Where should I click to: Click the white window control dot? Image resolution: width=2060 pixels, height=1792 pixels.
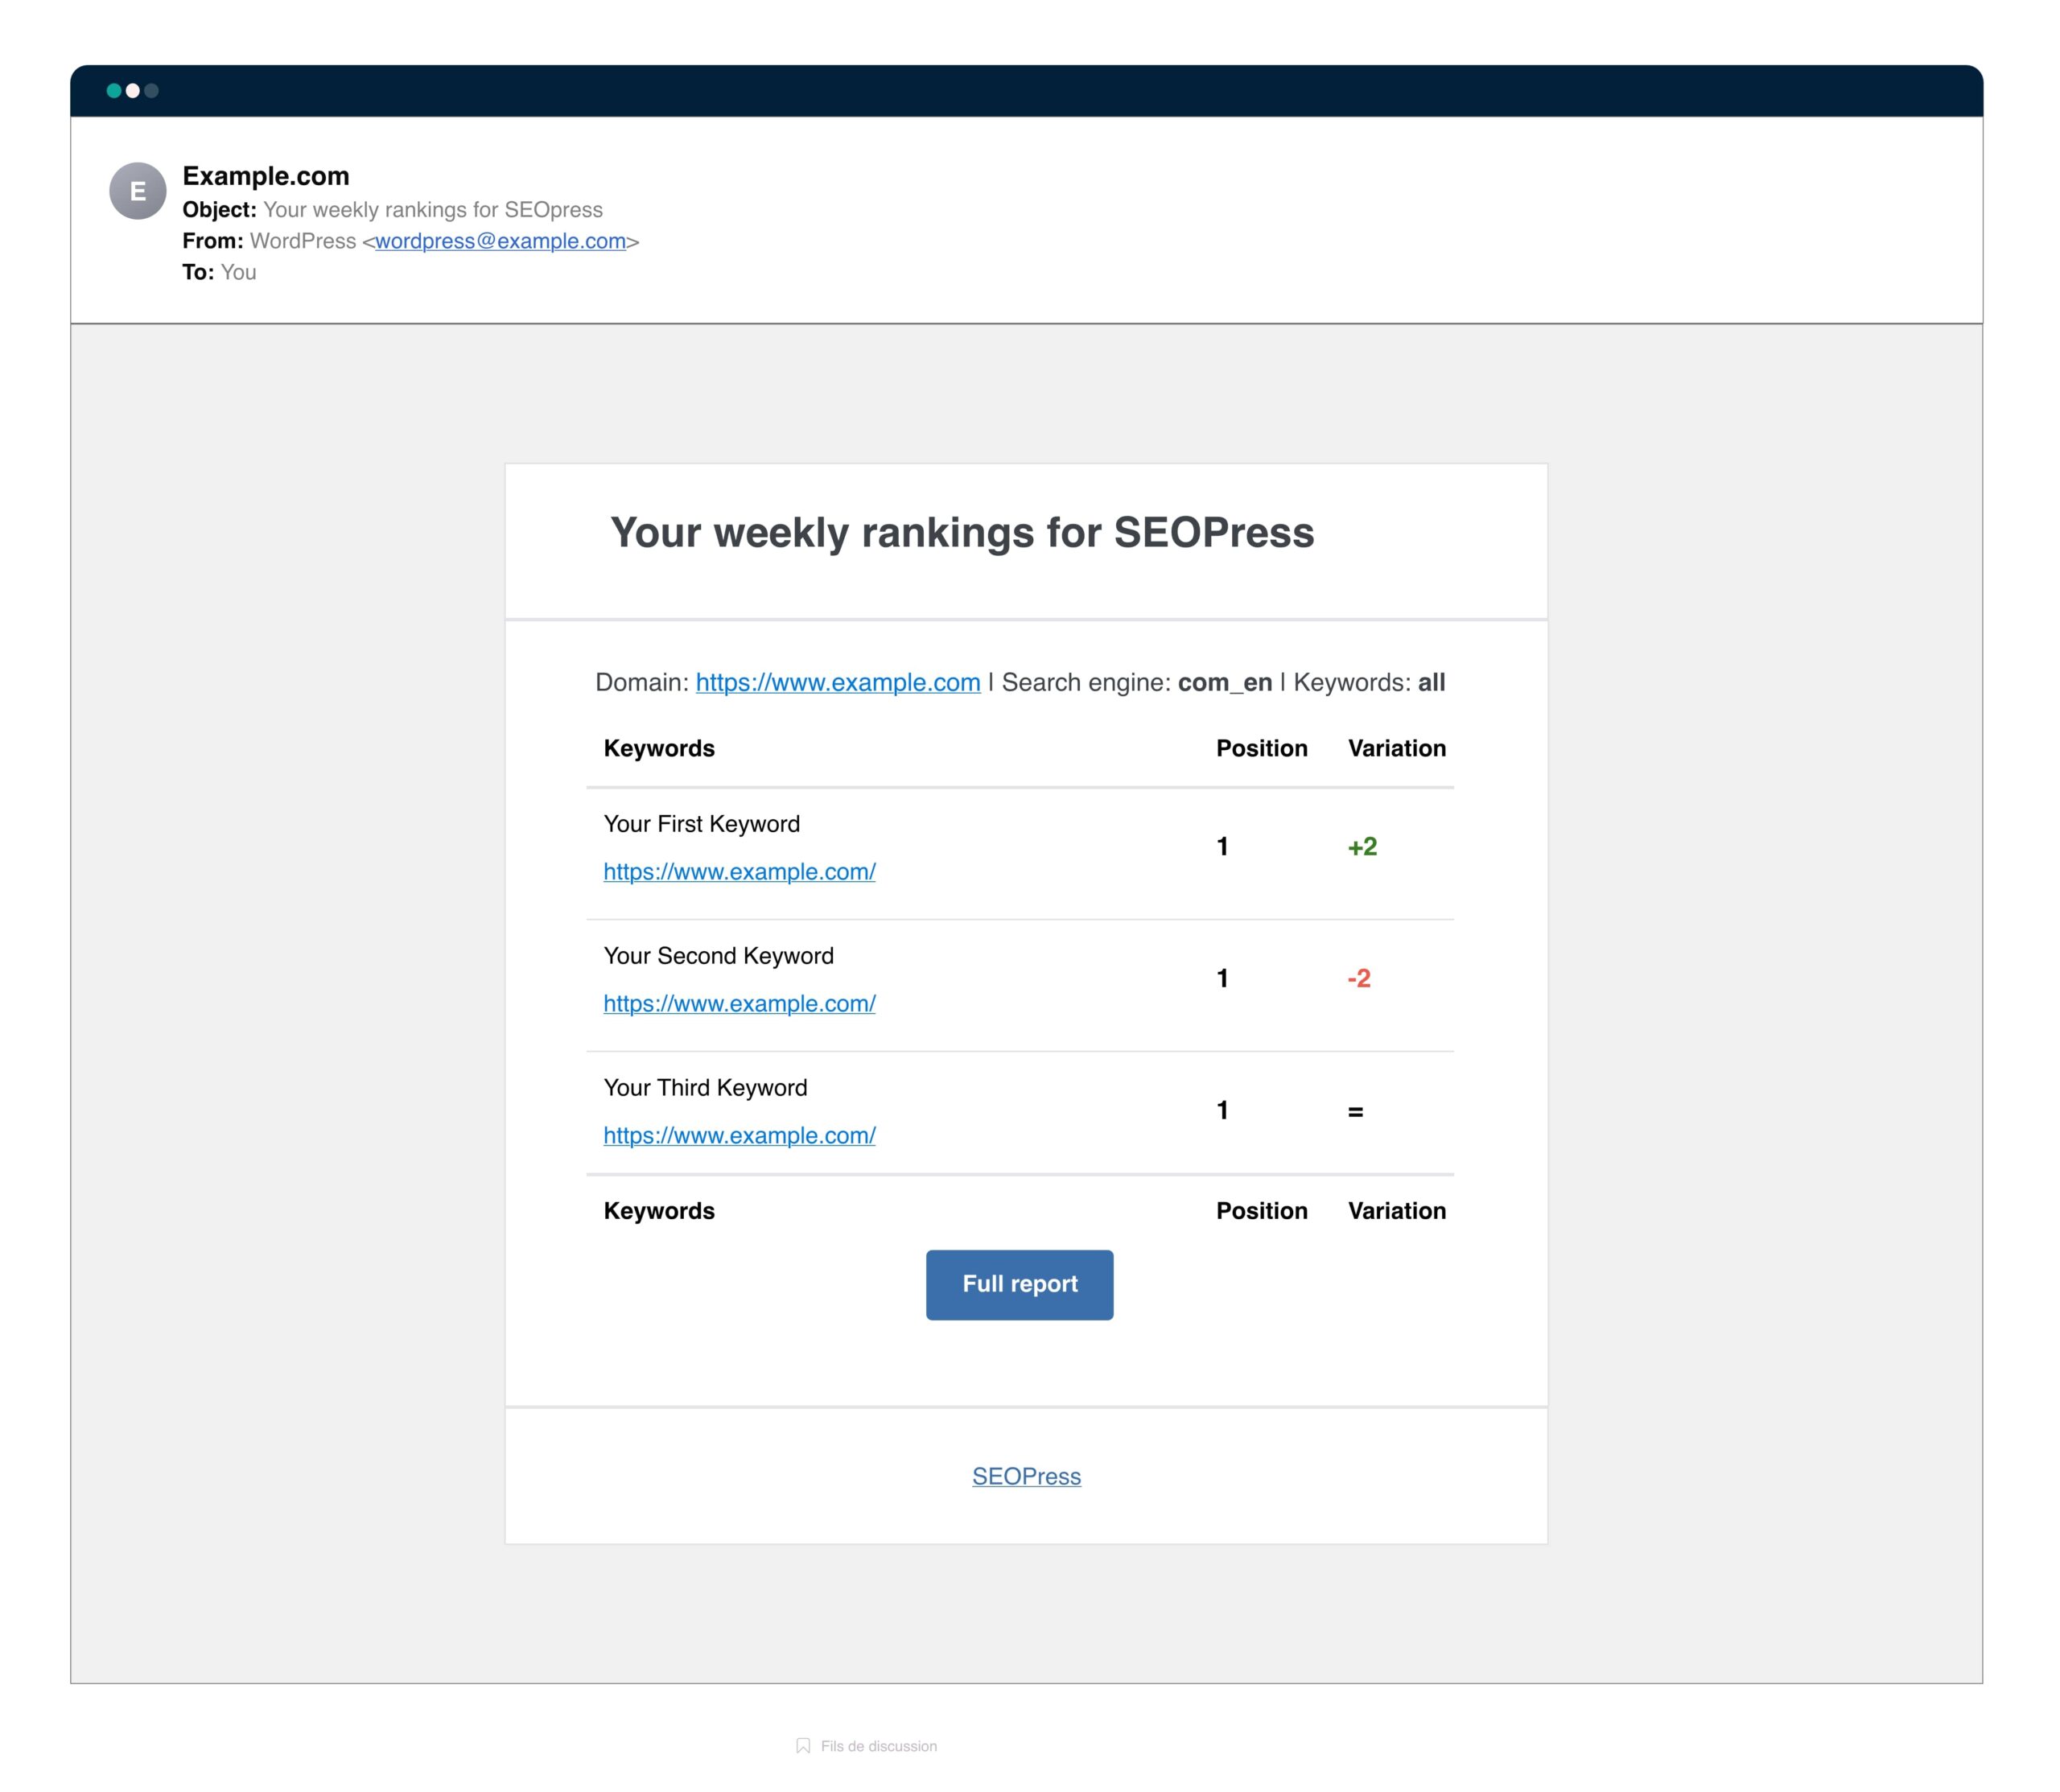point(132,91)
